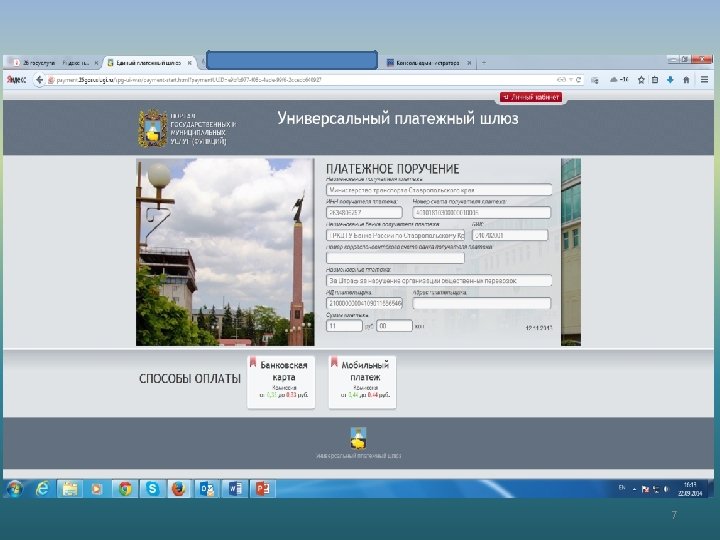Open the bookmarks list icon
The width and height of the screenshot is (720, 540).
[x=655, y=80]
